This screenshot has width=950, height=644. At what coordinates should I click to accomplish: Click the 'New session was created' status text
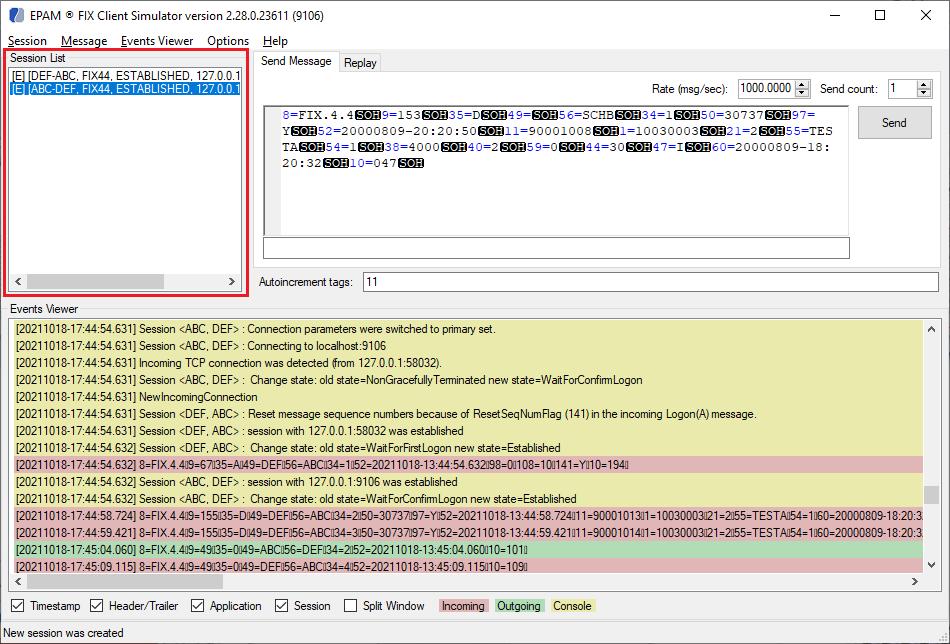click(63, 633)
